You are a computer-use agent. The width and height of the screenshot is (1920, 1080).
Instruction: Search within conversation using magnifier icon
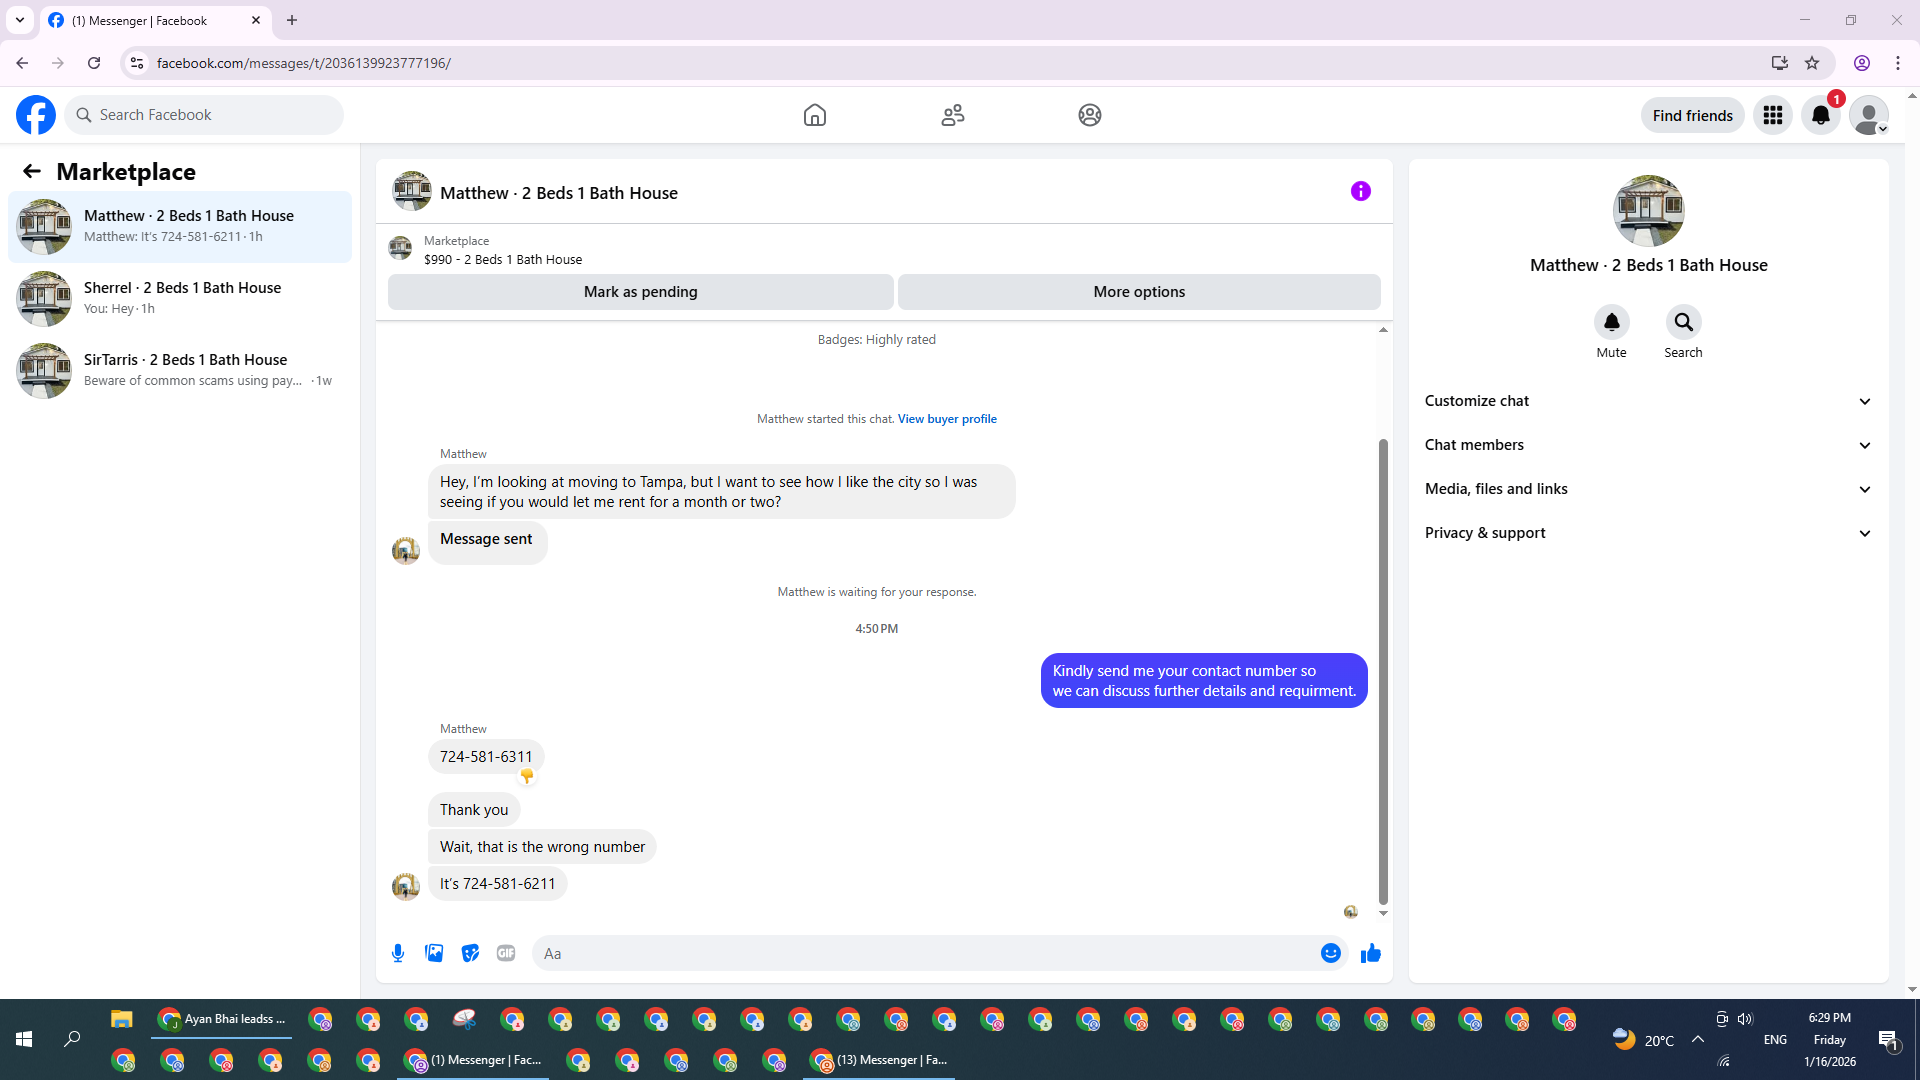(x=1683, y=322)
